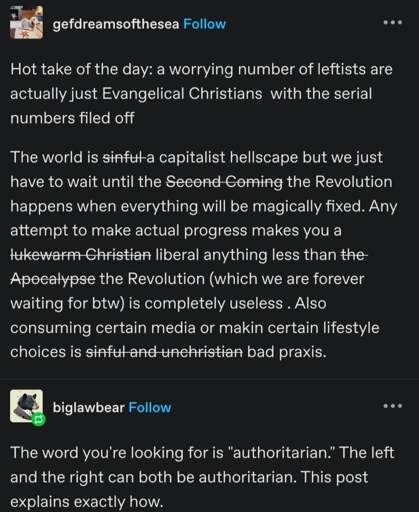Open the three-dot menu on biglawbear's reblog
The height and width of the screenshot is (512, 419).
point(393,406)
